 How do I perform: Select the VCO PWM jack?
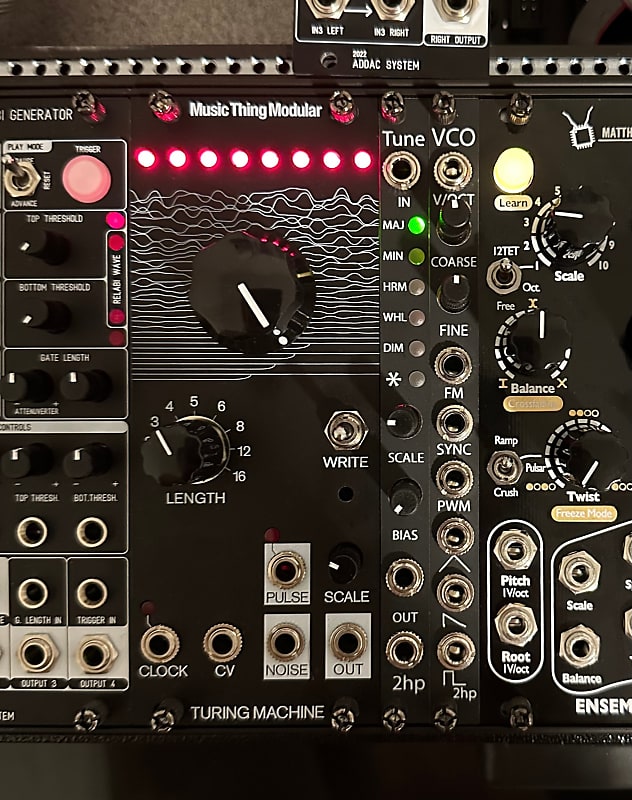tap(454, 479)
